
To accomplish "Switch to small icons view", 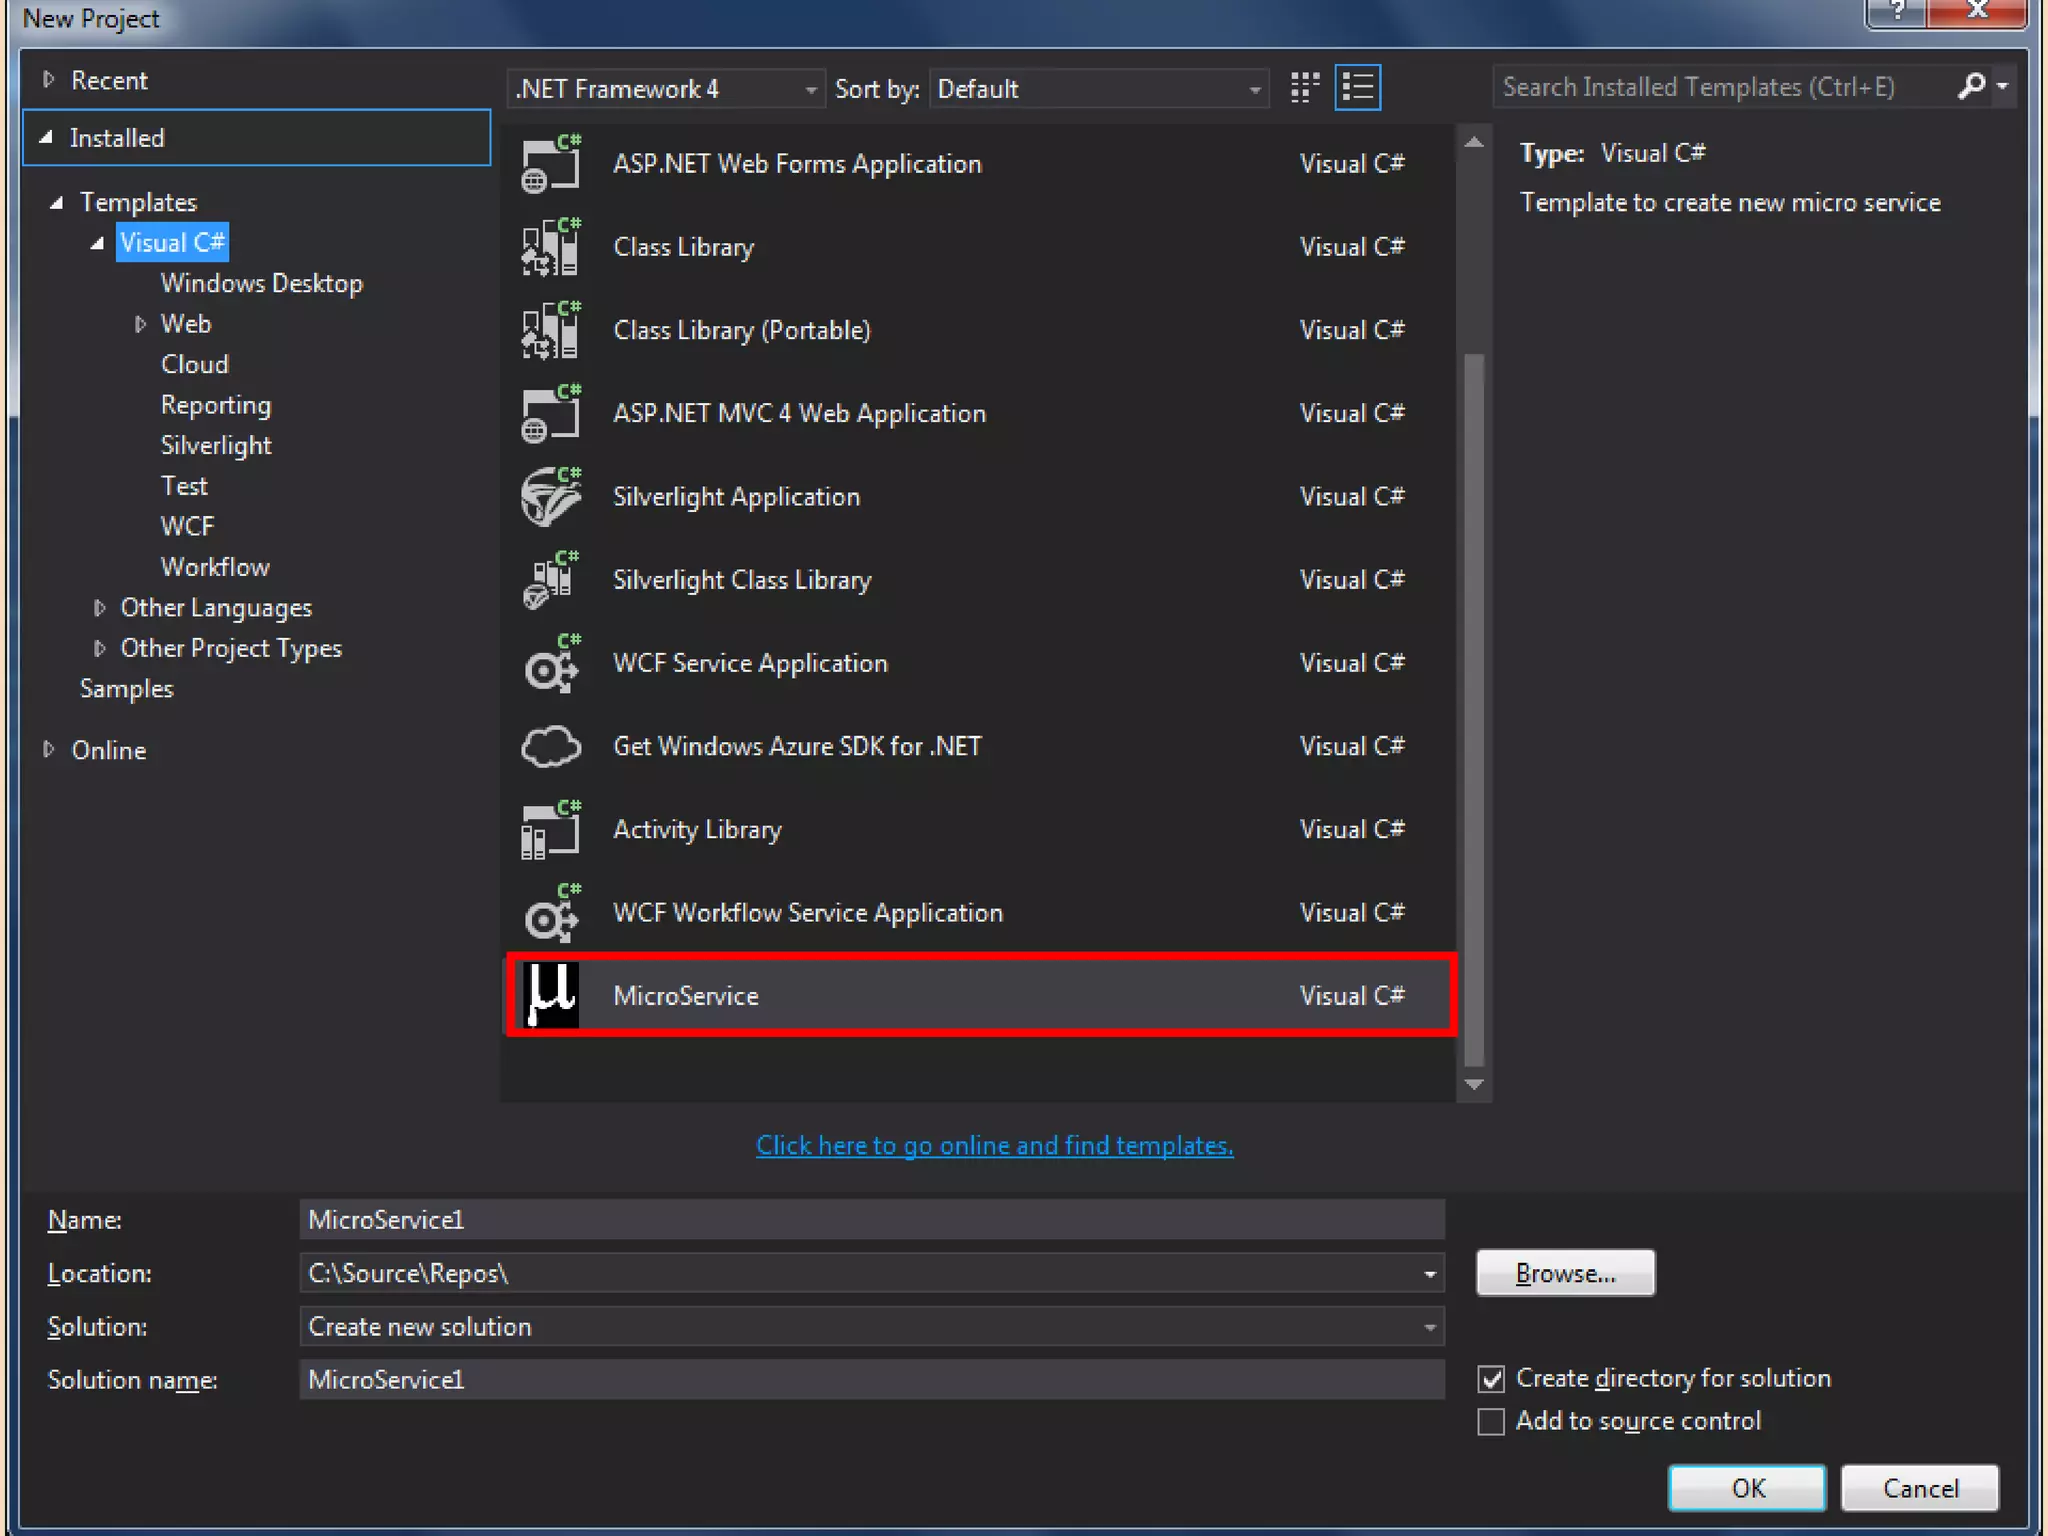I will pos(1304,88).
